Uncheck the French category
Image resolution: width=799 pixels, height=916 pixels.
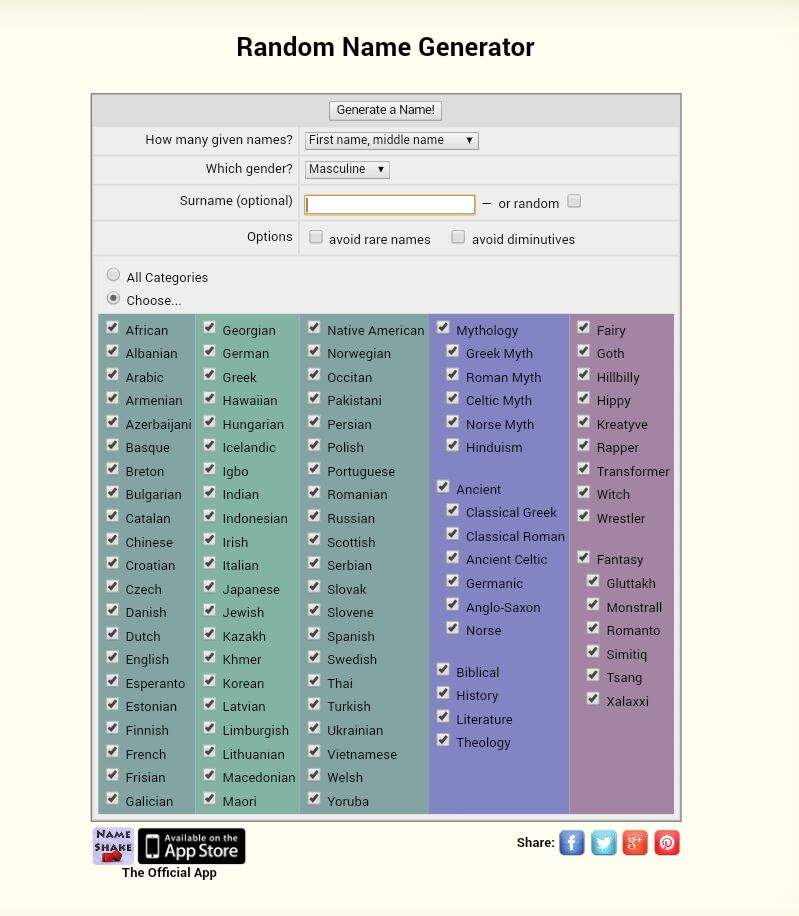click(113, 751)
